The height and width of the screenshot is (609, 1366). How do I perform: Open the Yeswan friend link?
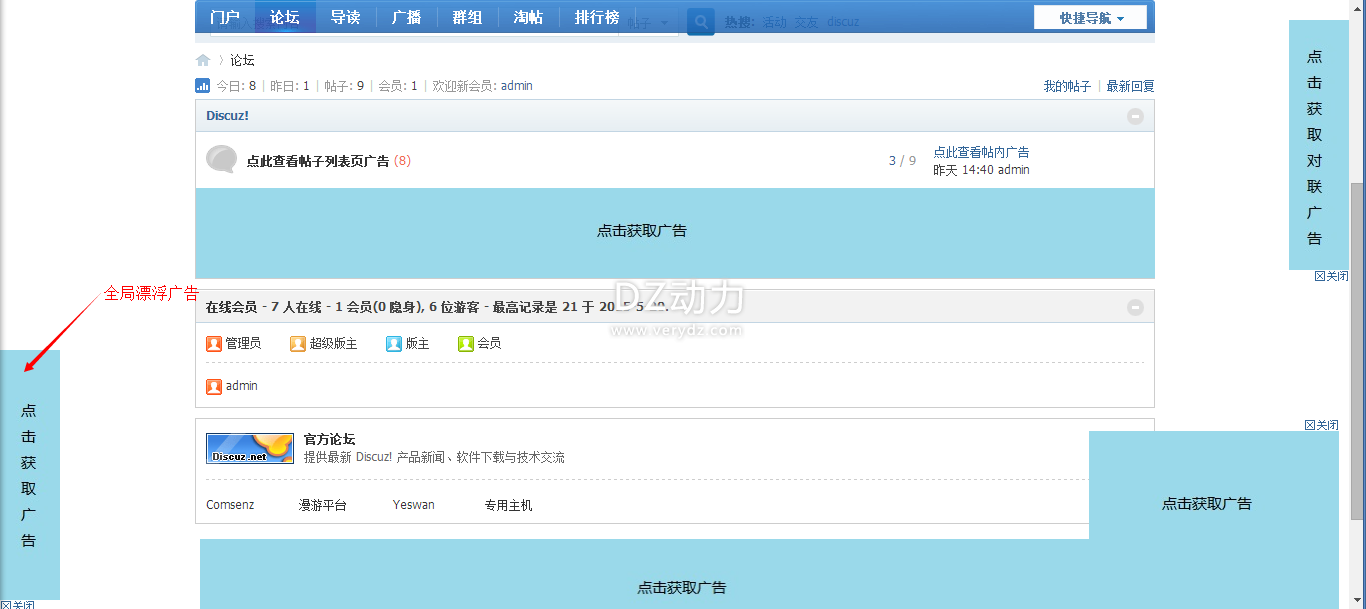[414, 505]
